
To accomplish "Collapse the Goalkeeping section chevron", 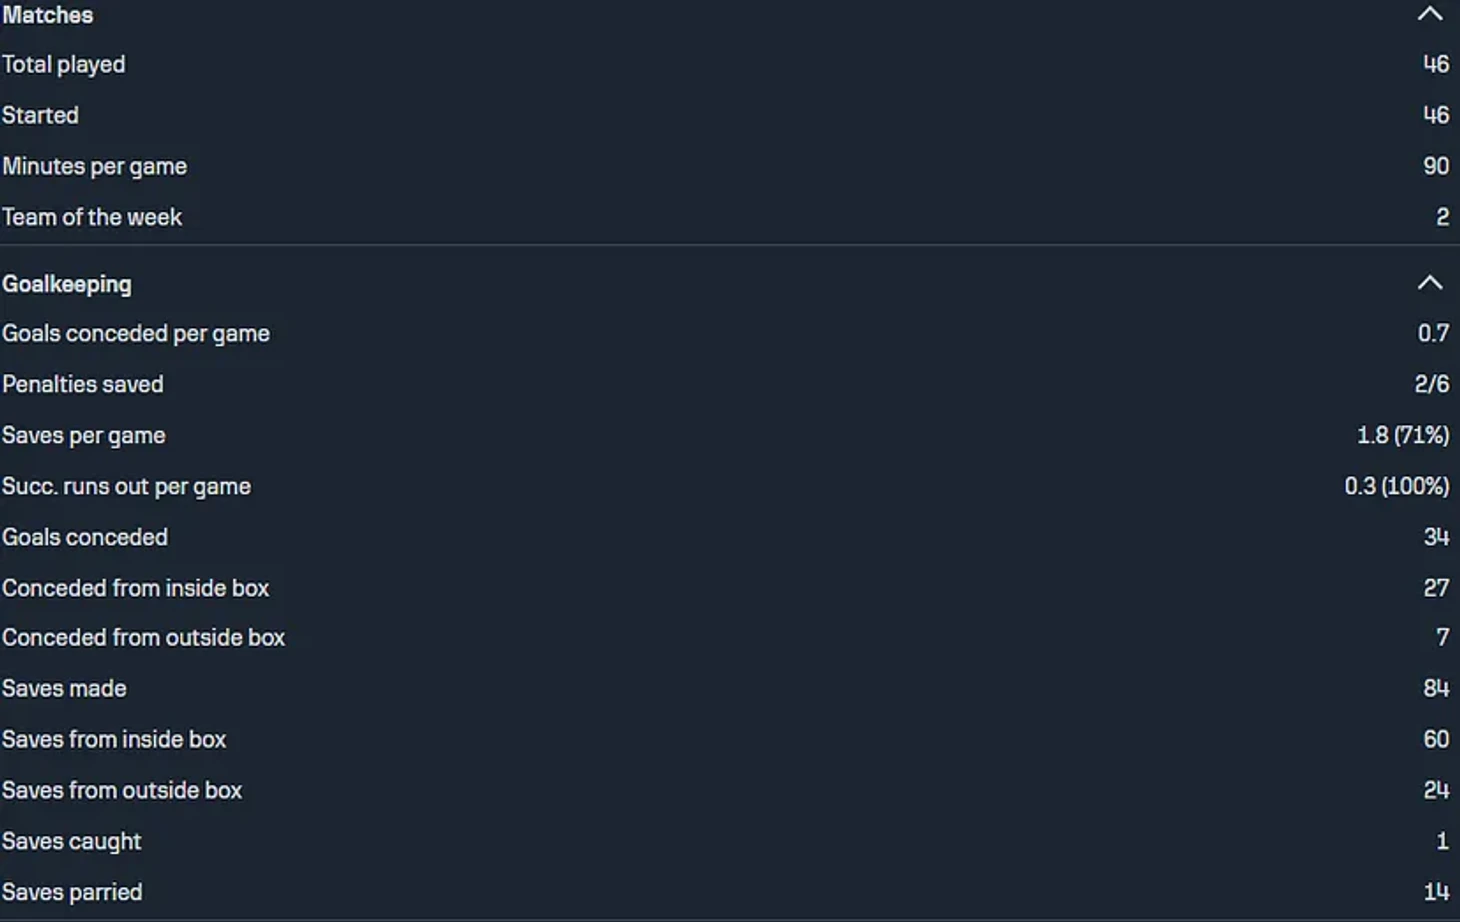I will pos(1430,283).
